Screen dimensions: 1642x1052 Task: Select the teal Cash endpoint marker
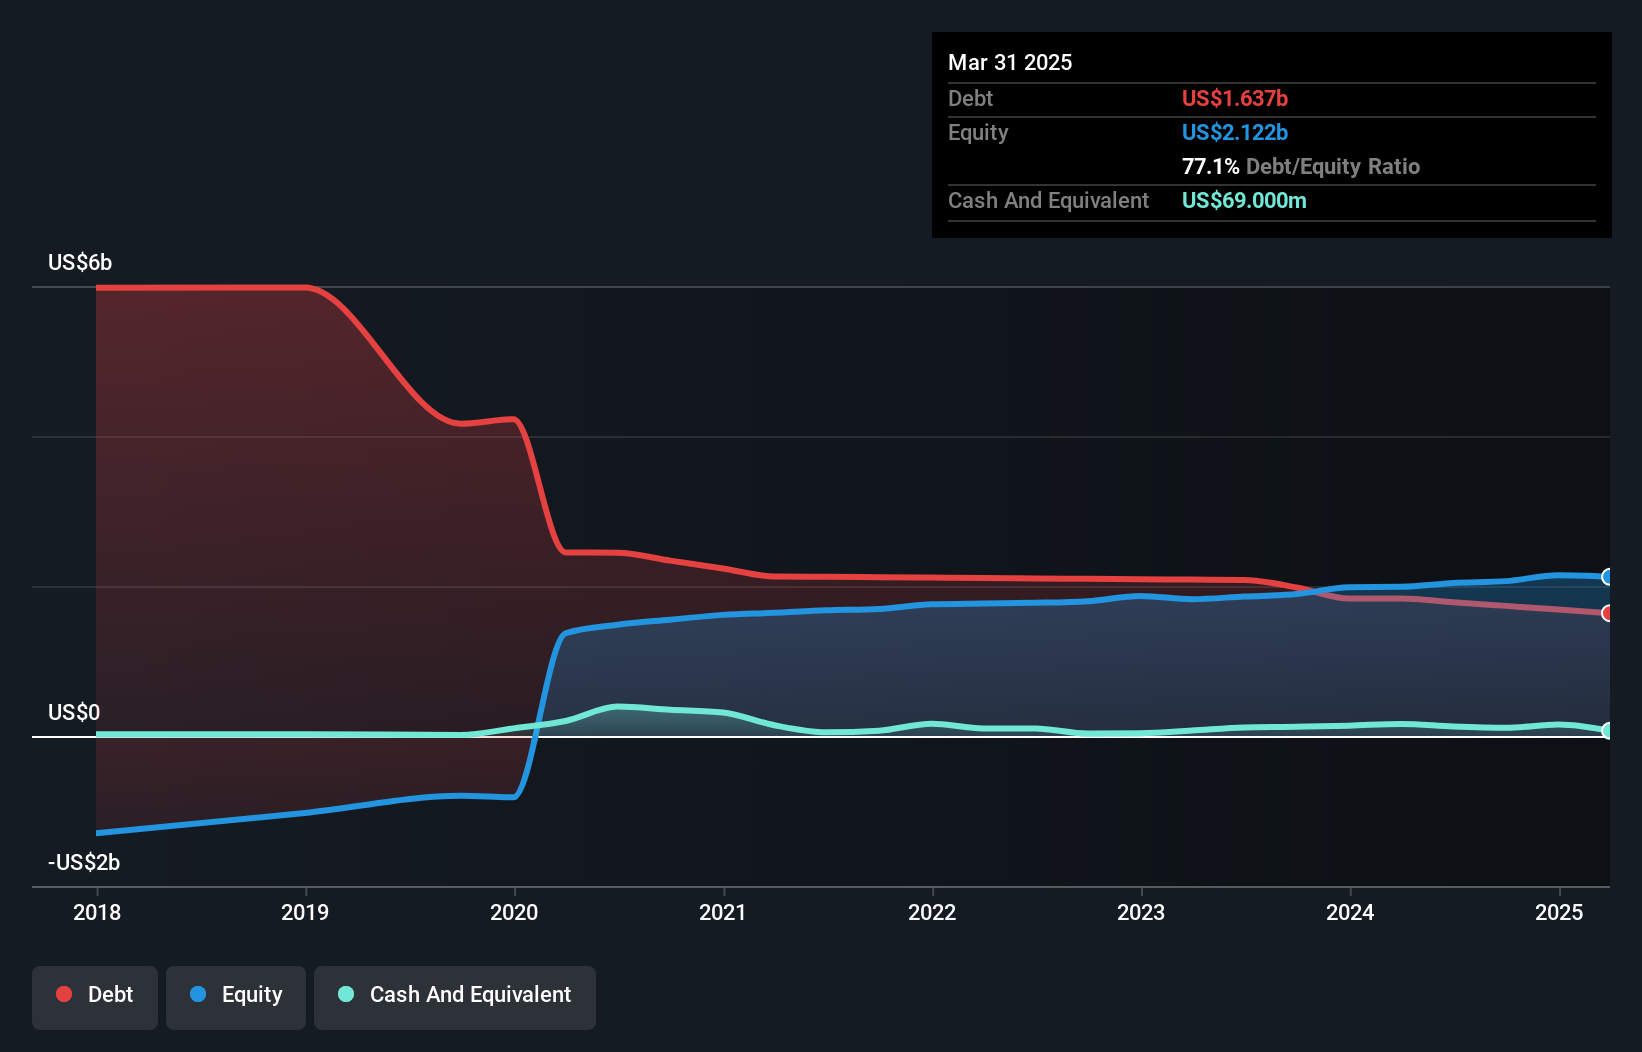[x=1608, y=731]
